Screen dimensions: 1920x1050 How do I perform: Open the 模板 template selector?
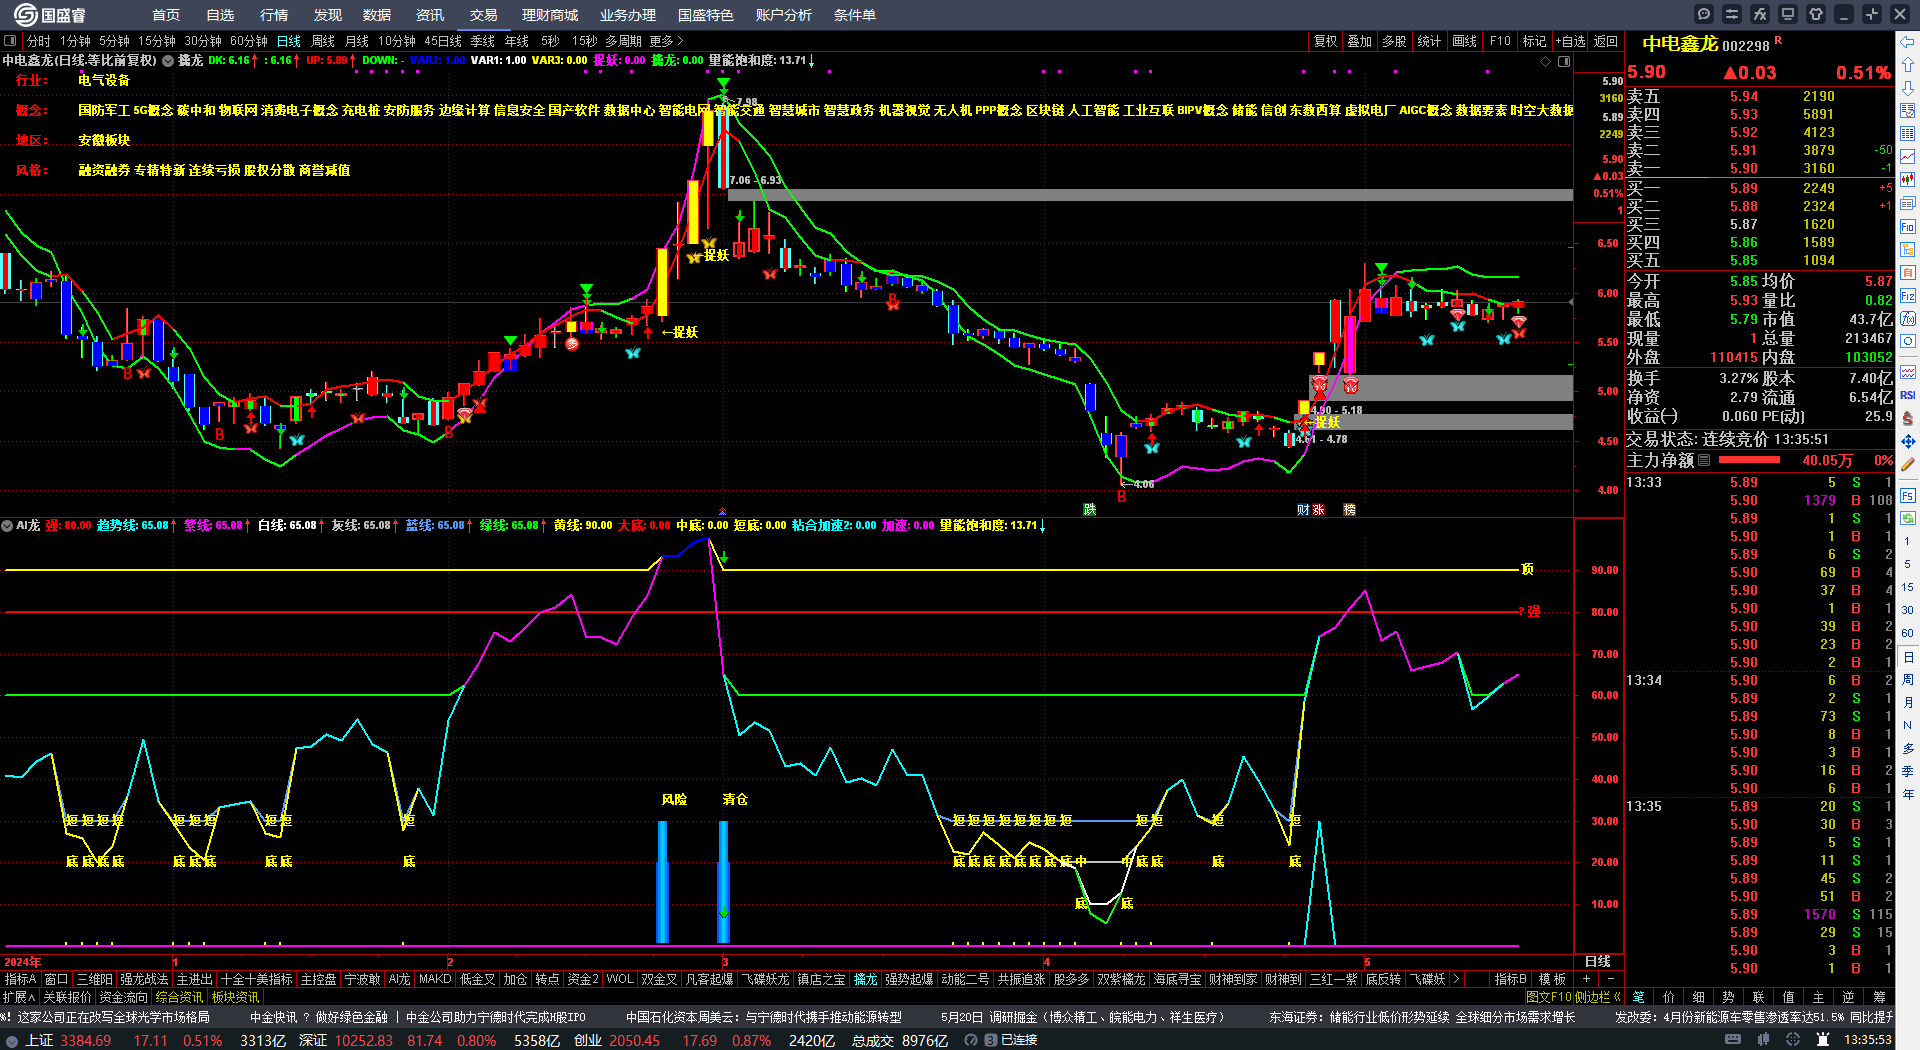(1553, 979)
